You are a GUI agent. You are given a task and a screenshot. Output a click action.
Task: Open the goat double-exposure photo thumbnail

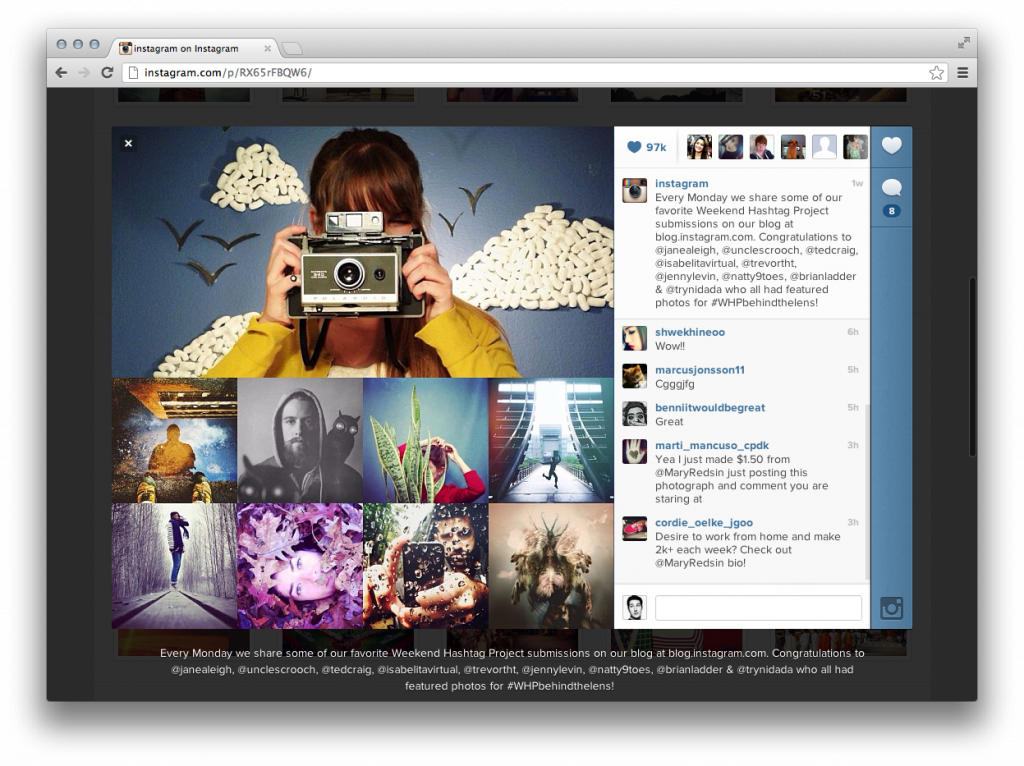pos(549,565)
